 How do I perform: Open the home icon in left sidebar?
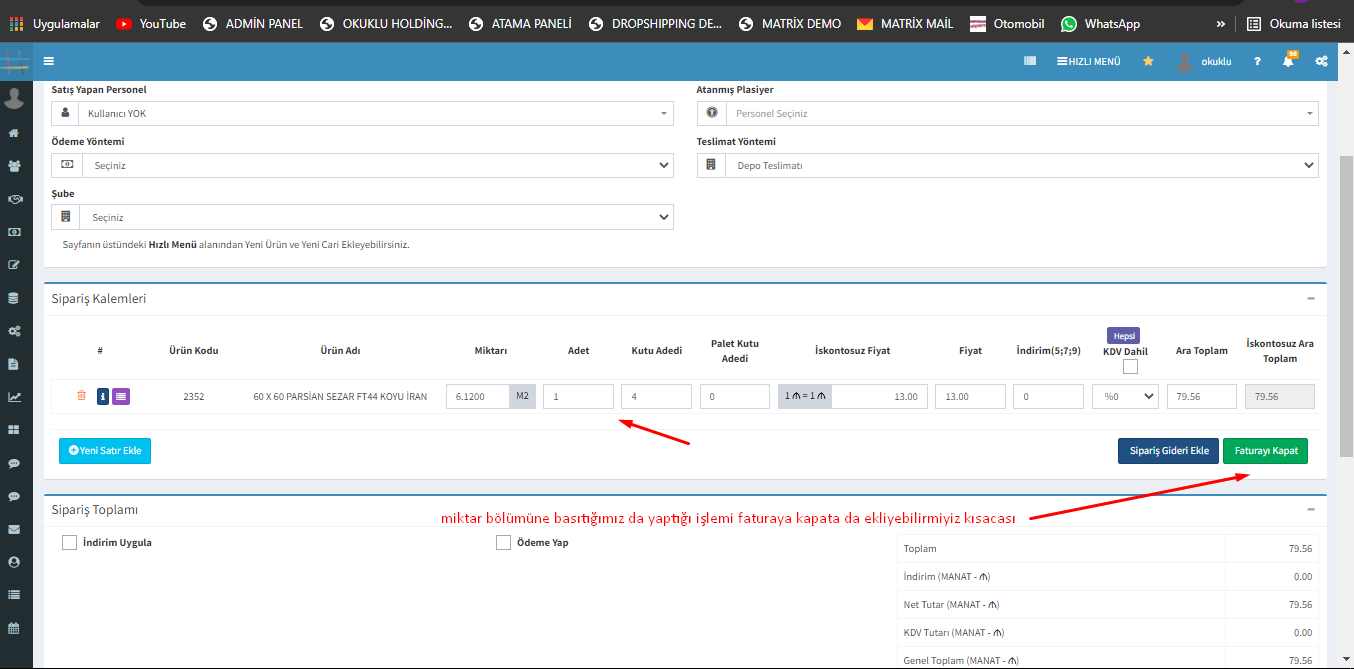pos(14,133)
